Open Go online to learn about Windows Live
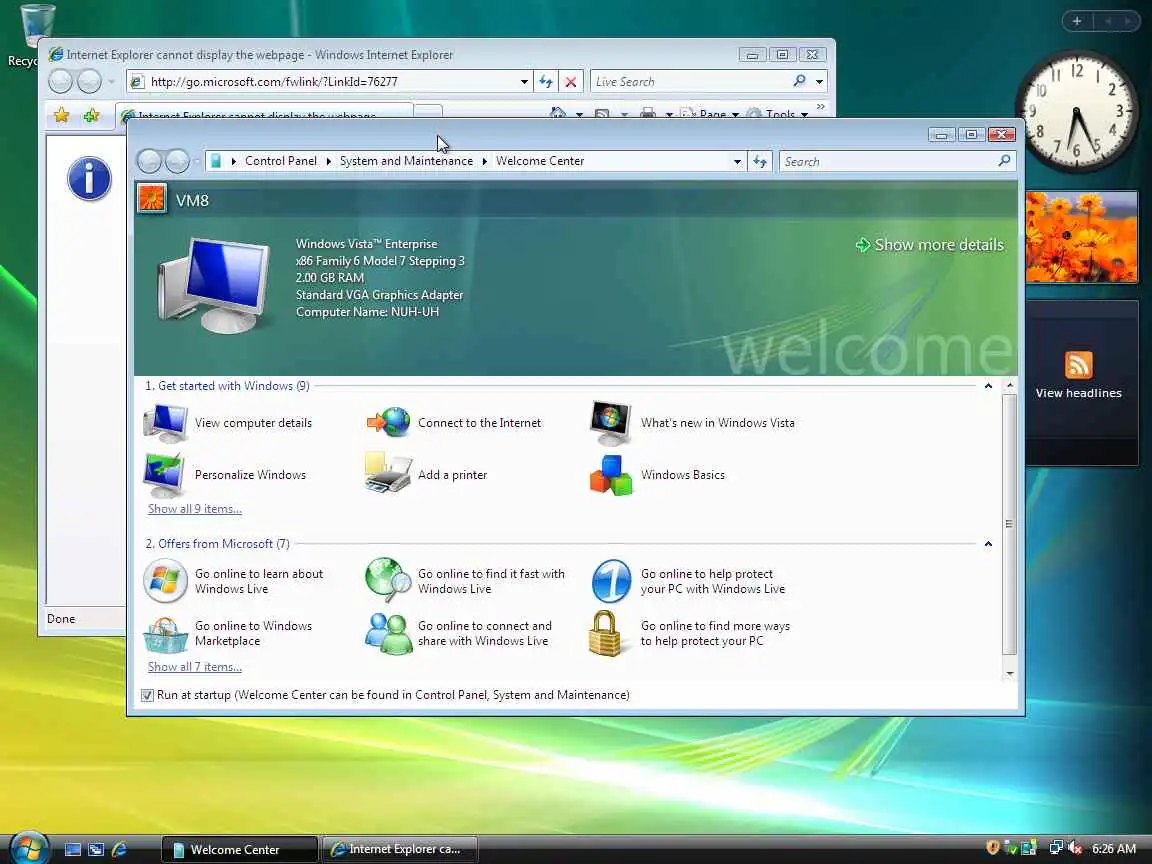Viewport: 1152px width, 864px height. (234, 581)
